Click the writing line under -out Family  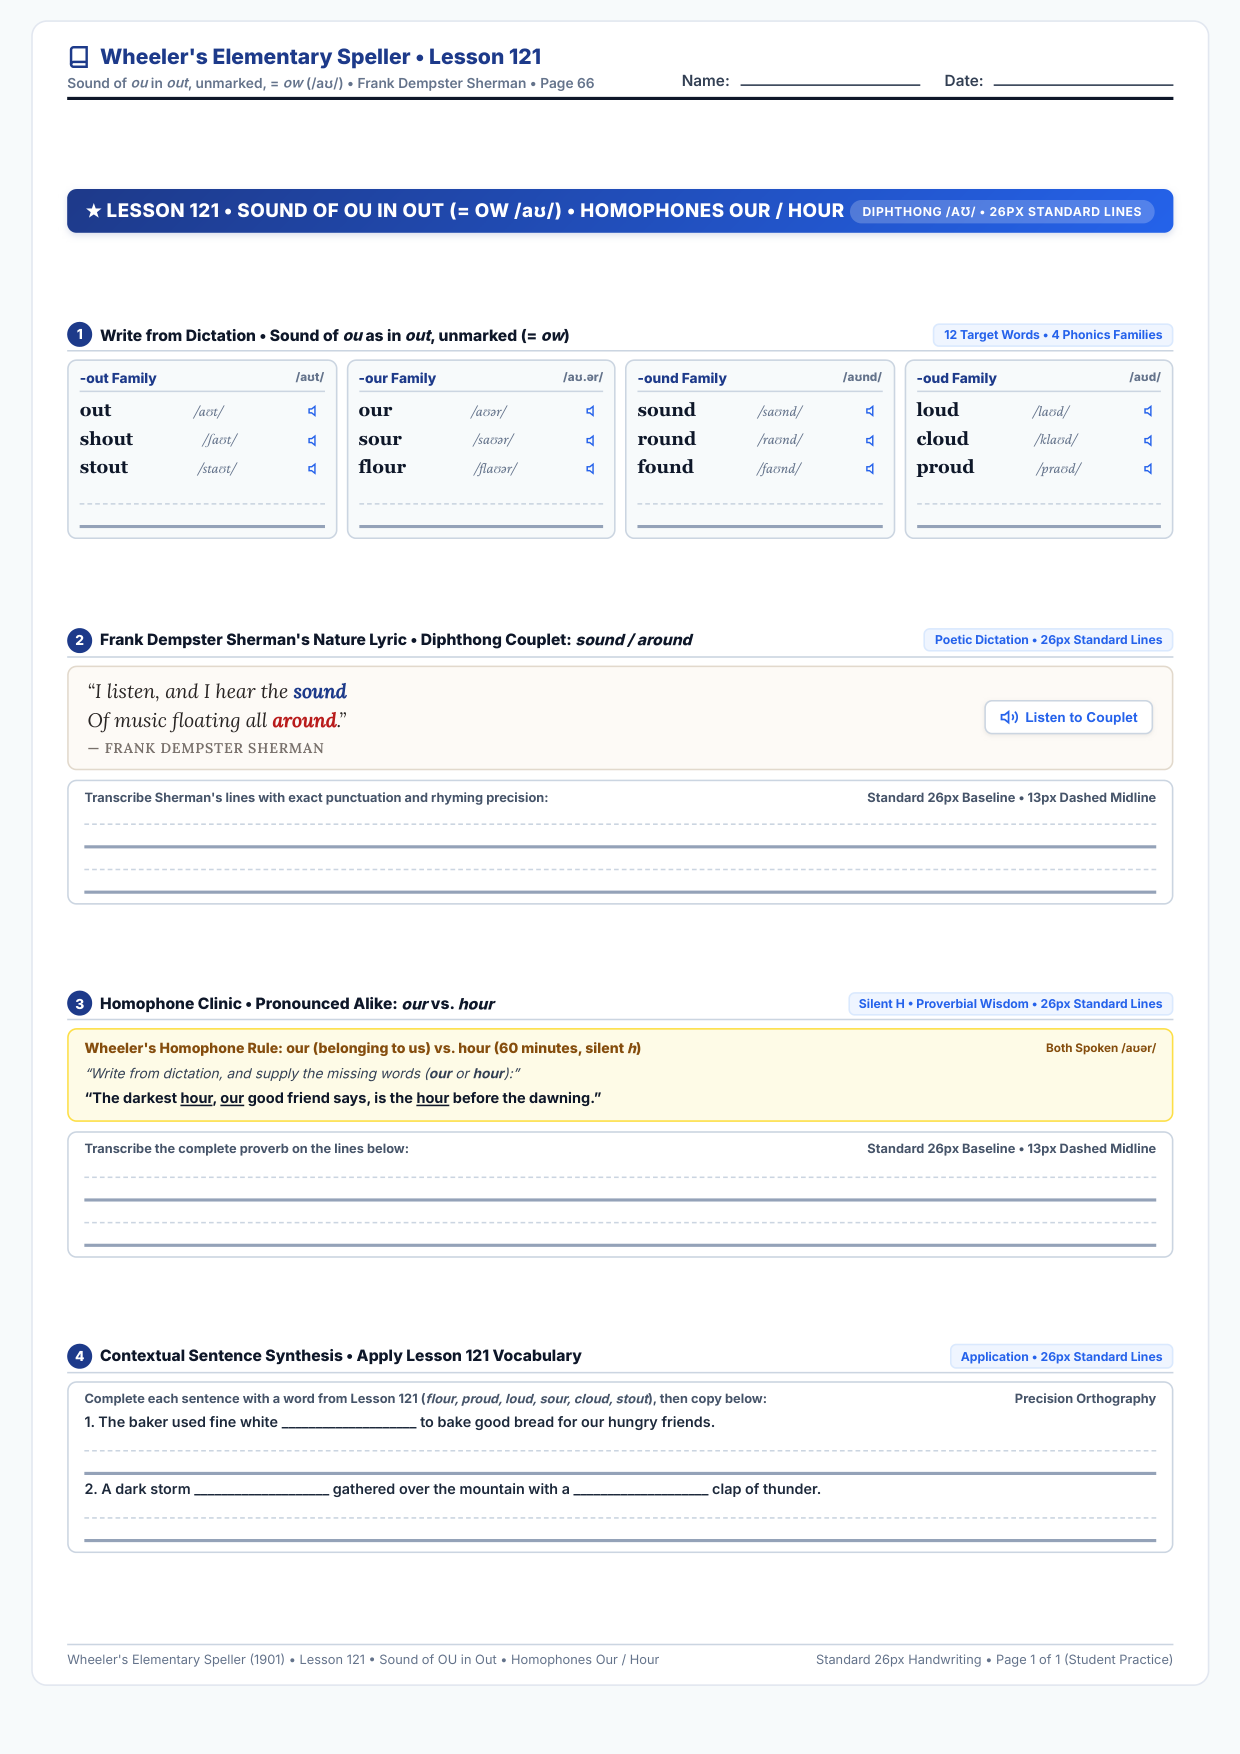click(x=202, y=514)
